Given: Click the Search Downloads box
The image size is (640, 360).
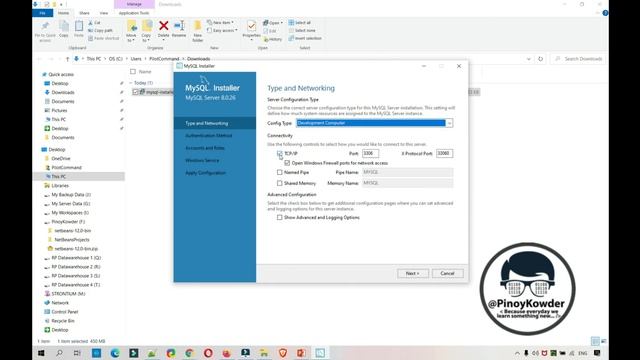Looking at the screenshot, I should tap(578, 59).
